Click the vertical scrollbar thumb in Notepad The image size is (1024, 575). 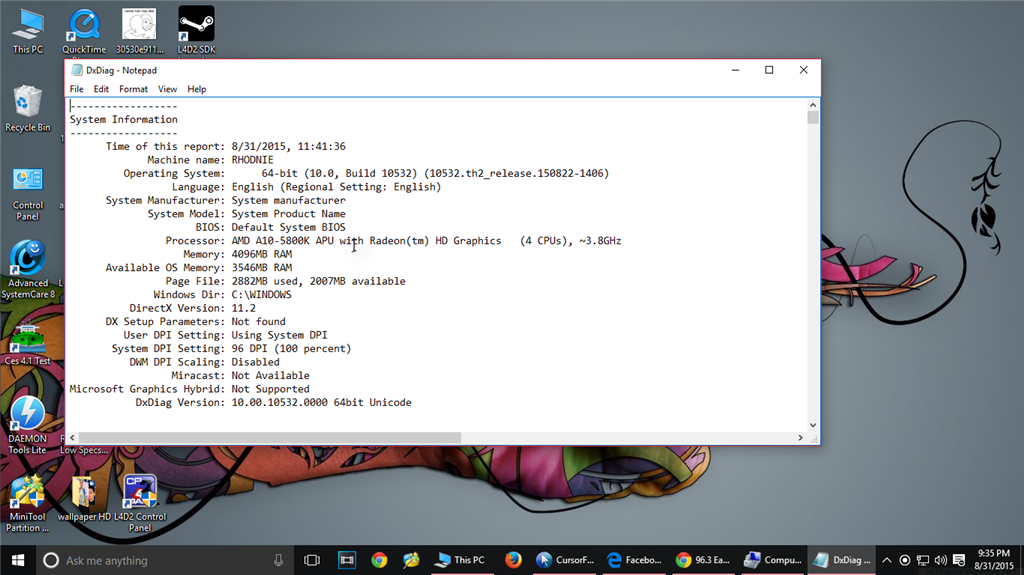pos(813,118)
